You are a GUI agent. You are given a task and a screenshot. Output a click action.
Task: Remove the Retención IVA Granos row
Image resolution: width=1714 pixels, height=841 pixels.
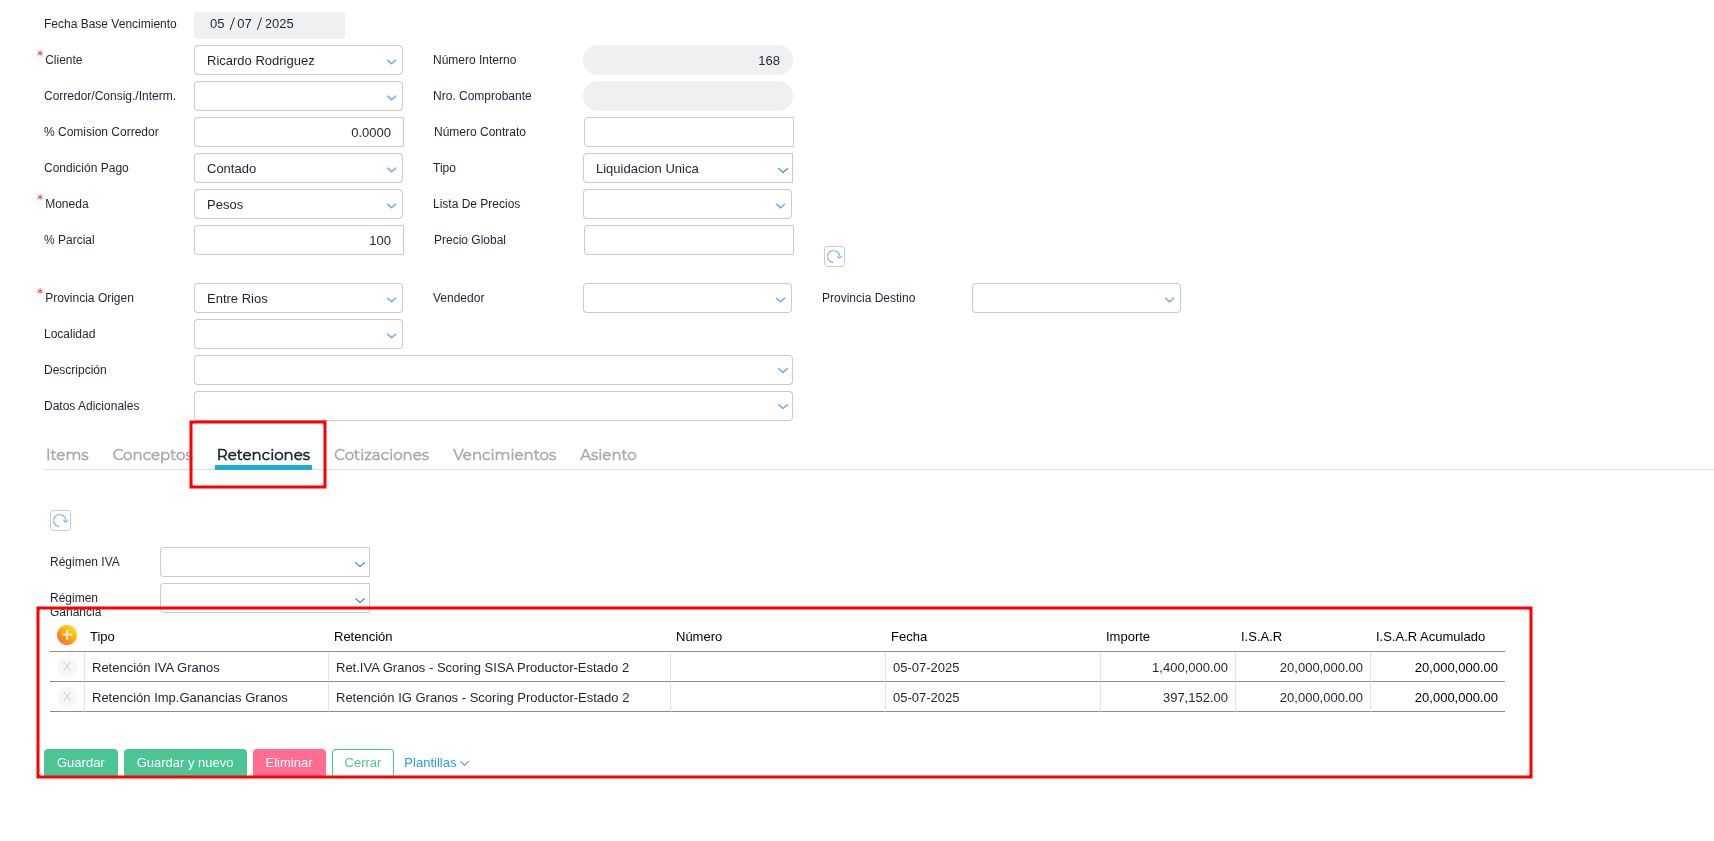point(67,667)
